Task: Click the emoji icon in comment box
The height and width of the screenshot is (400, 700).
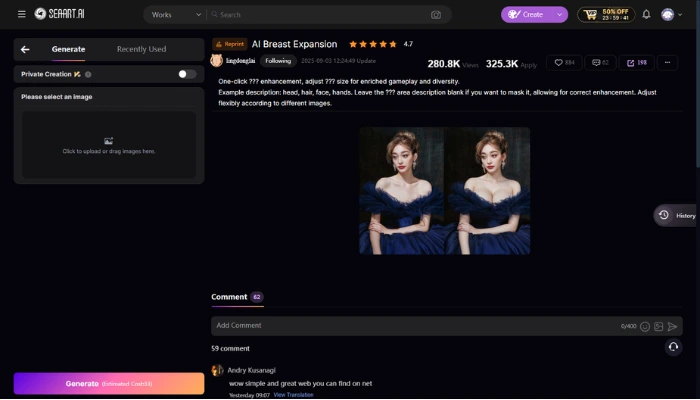Action: [645, 326]
